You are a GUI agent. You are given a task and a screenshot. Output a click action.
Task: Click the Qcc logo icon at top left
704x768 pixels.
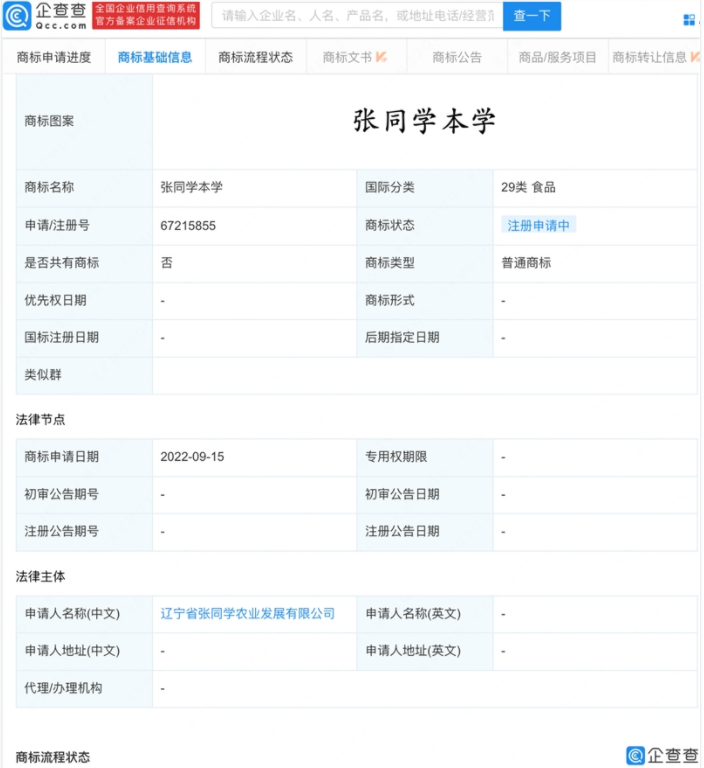point(17,16)
